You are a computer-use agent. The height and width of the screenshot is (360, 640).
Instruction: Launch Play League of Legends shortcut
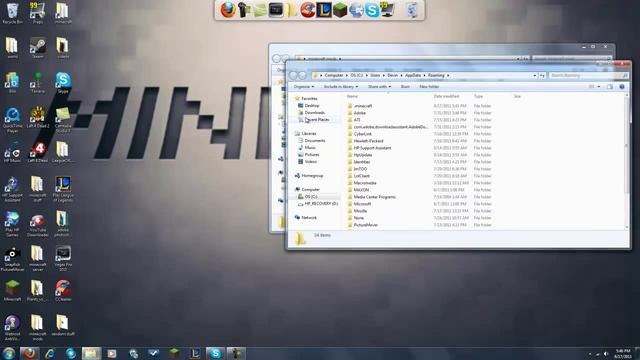pos(63,189)
